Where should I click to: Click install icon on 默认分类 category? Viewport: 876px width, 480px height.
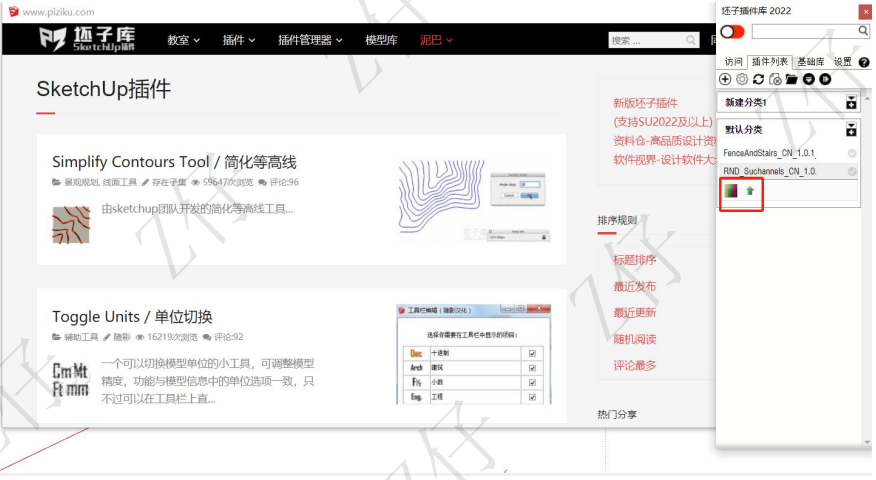click(x=851, y=130)
